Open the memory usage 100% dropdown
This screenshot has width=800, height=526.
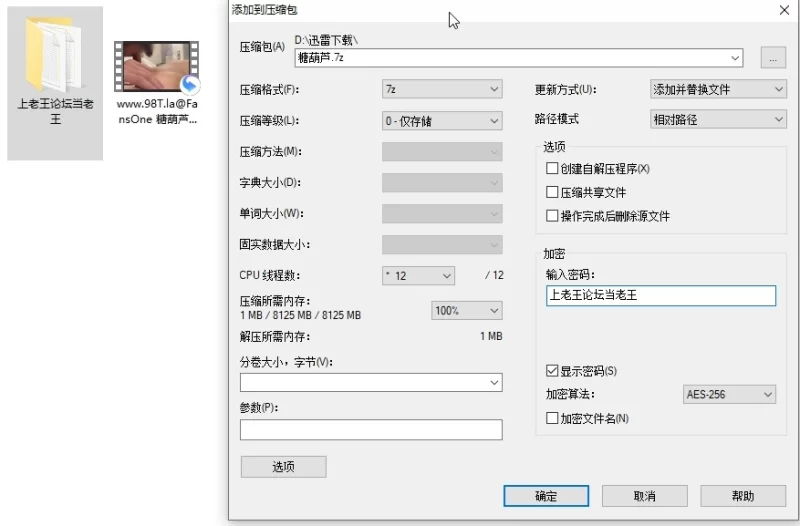[x=466, y=311]
